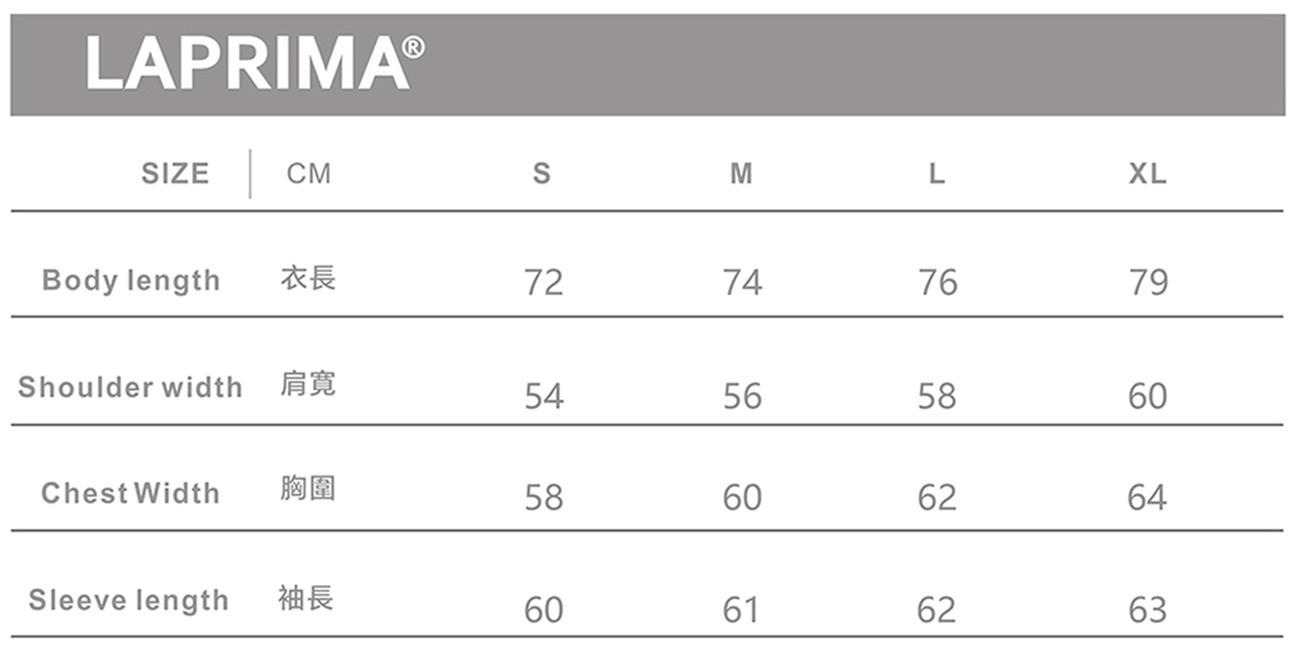1299x662 pixels.
Task: Click the SIZE header label
Action: [175, 174]
